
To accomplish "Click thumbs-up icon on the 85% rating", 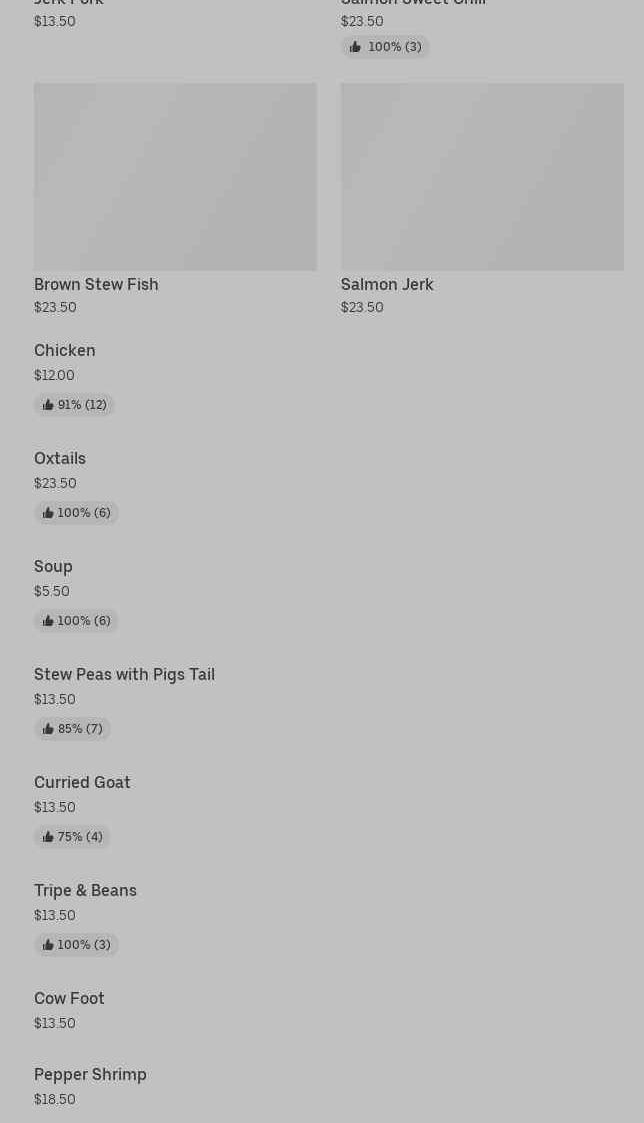I will point(48,729).
